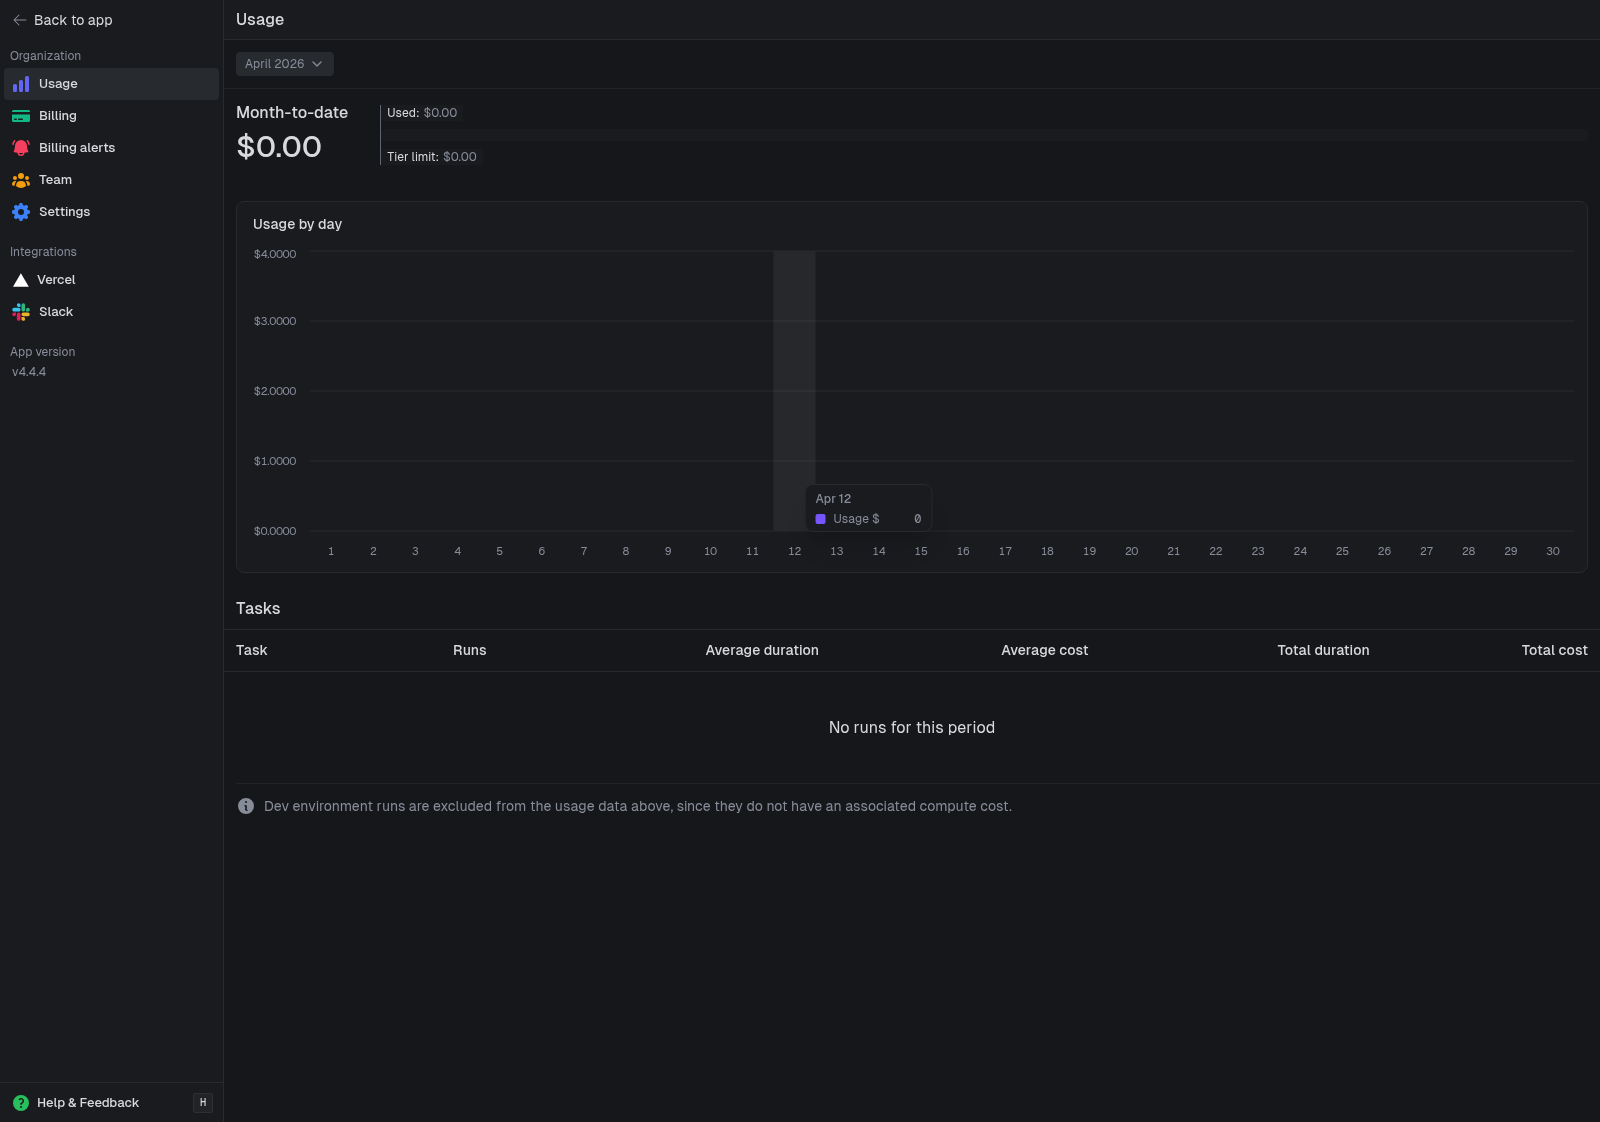Click the info icon beside Dev environment note

coord(246,806)
